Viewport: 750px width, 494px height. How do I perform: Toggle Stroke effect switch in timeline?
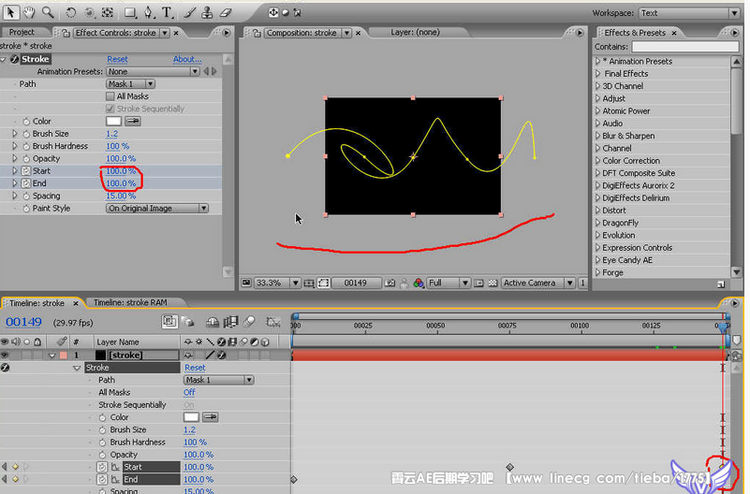click(5, 367)
